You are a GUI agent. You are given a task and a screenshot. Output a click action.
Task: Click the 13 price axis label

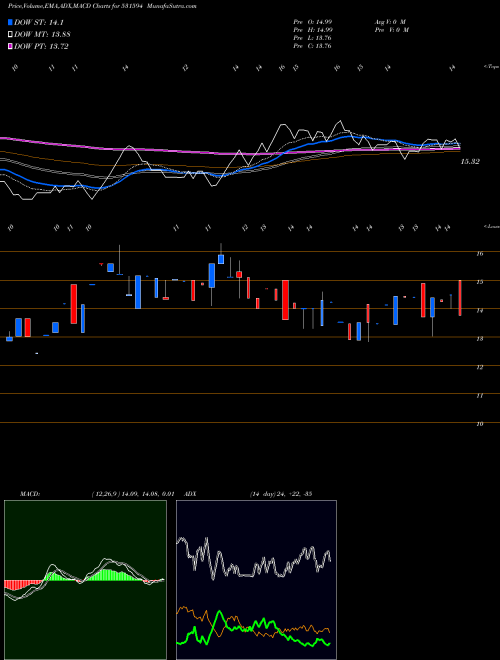click(x=479, y=338)
